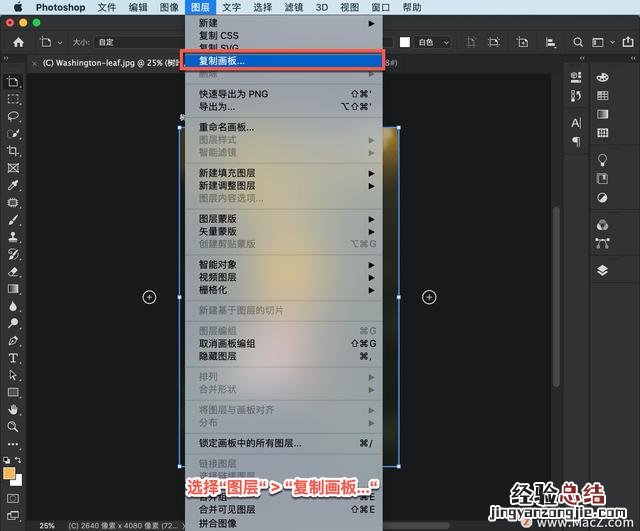Select the Eyedropper tool
Screen dimensions: 640x531
tap(13, 185)
